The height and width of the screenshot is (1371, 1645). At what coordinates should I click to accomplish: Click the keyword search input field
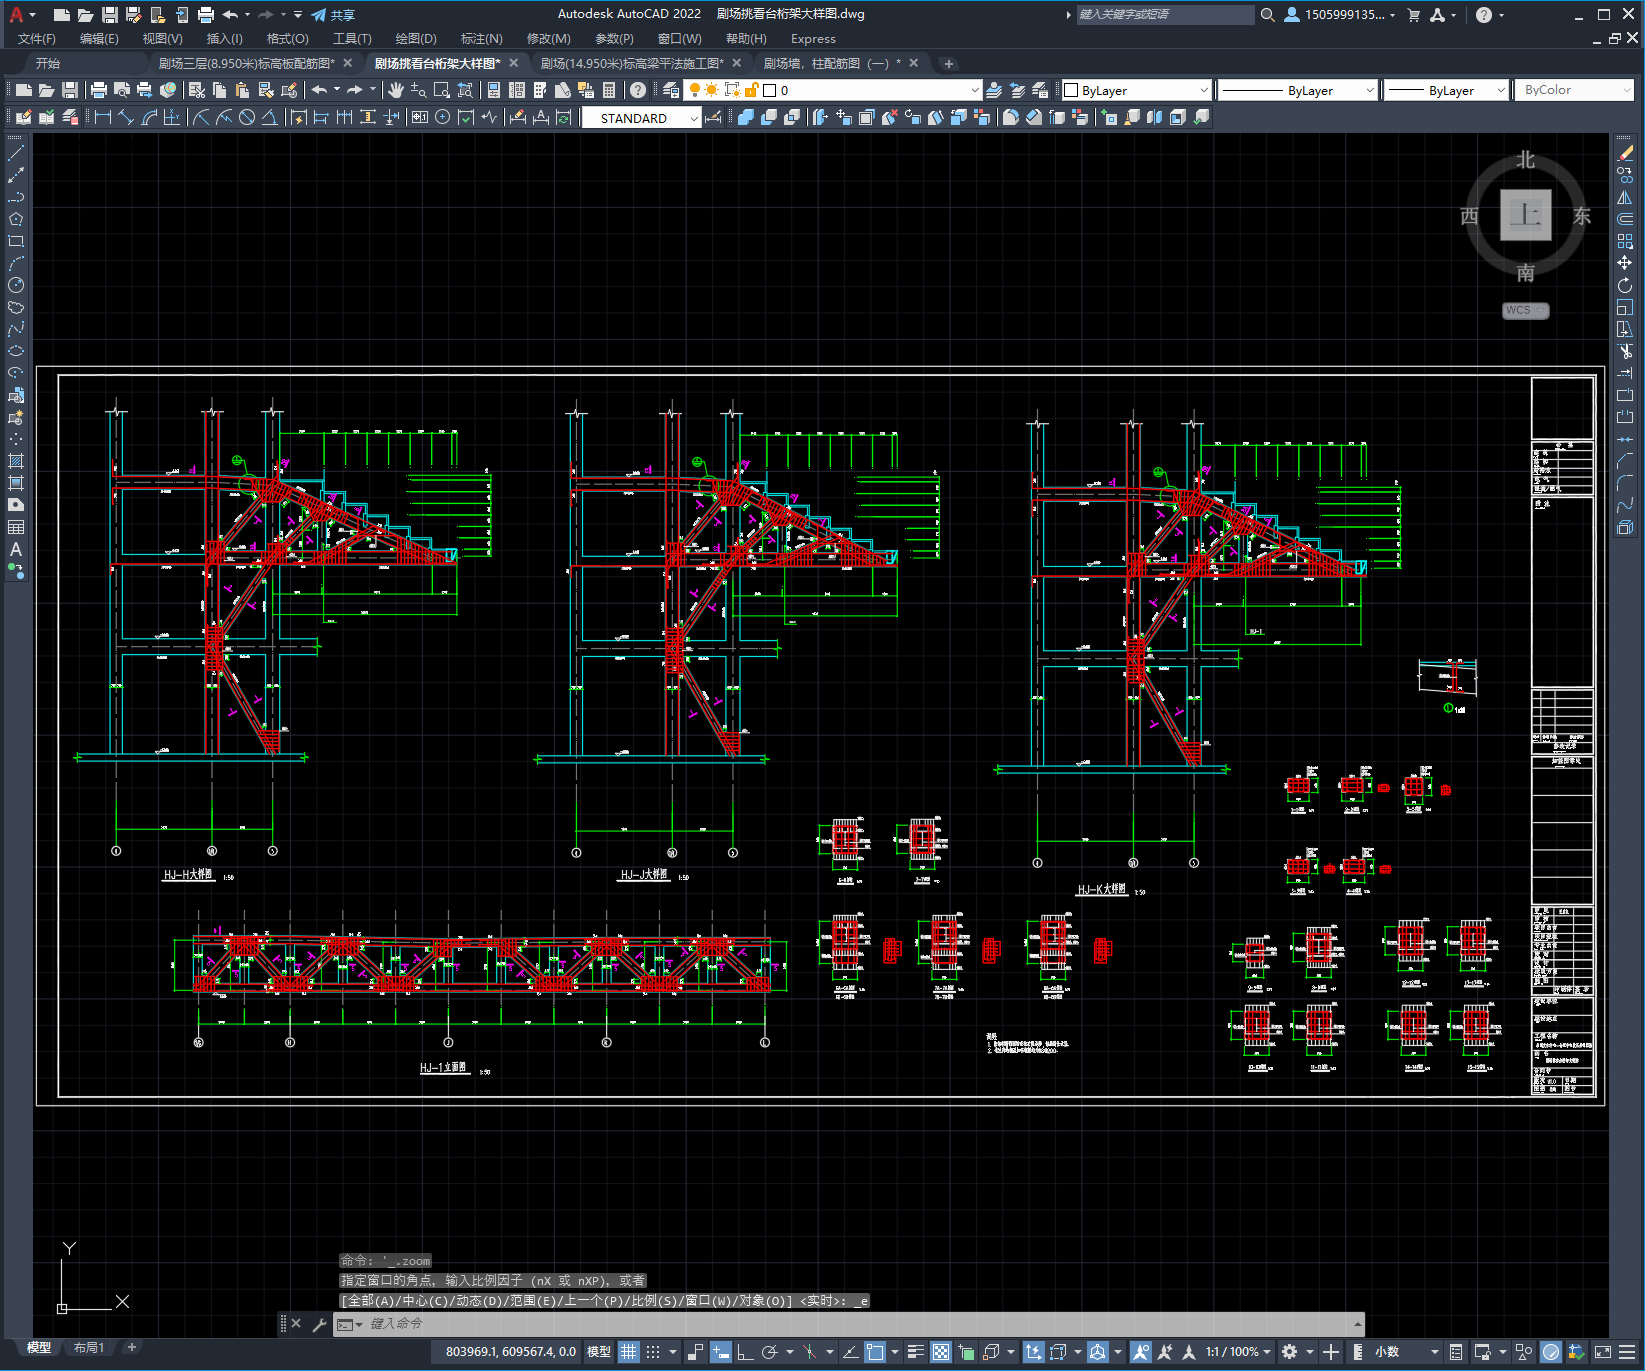[x=1165, y=15]
